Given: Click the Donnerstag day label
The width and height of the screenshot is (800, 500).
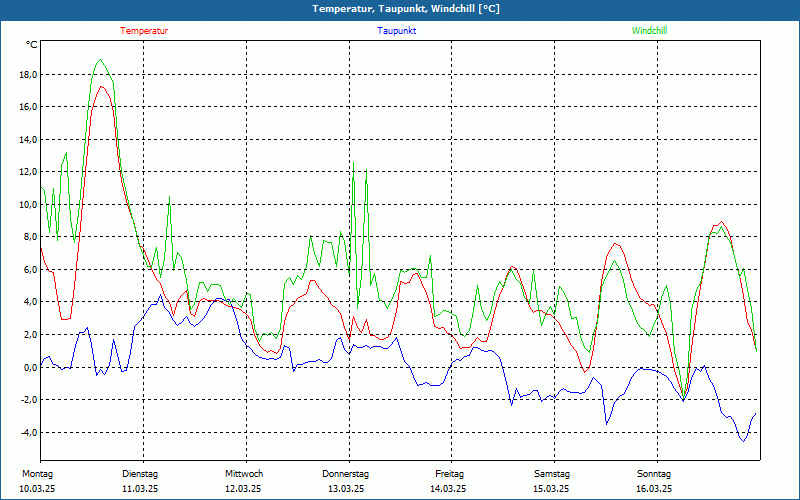Looking at the screenshot, I should pyautogui.click(x=345, y=474).
